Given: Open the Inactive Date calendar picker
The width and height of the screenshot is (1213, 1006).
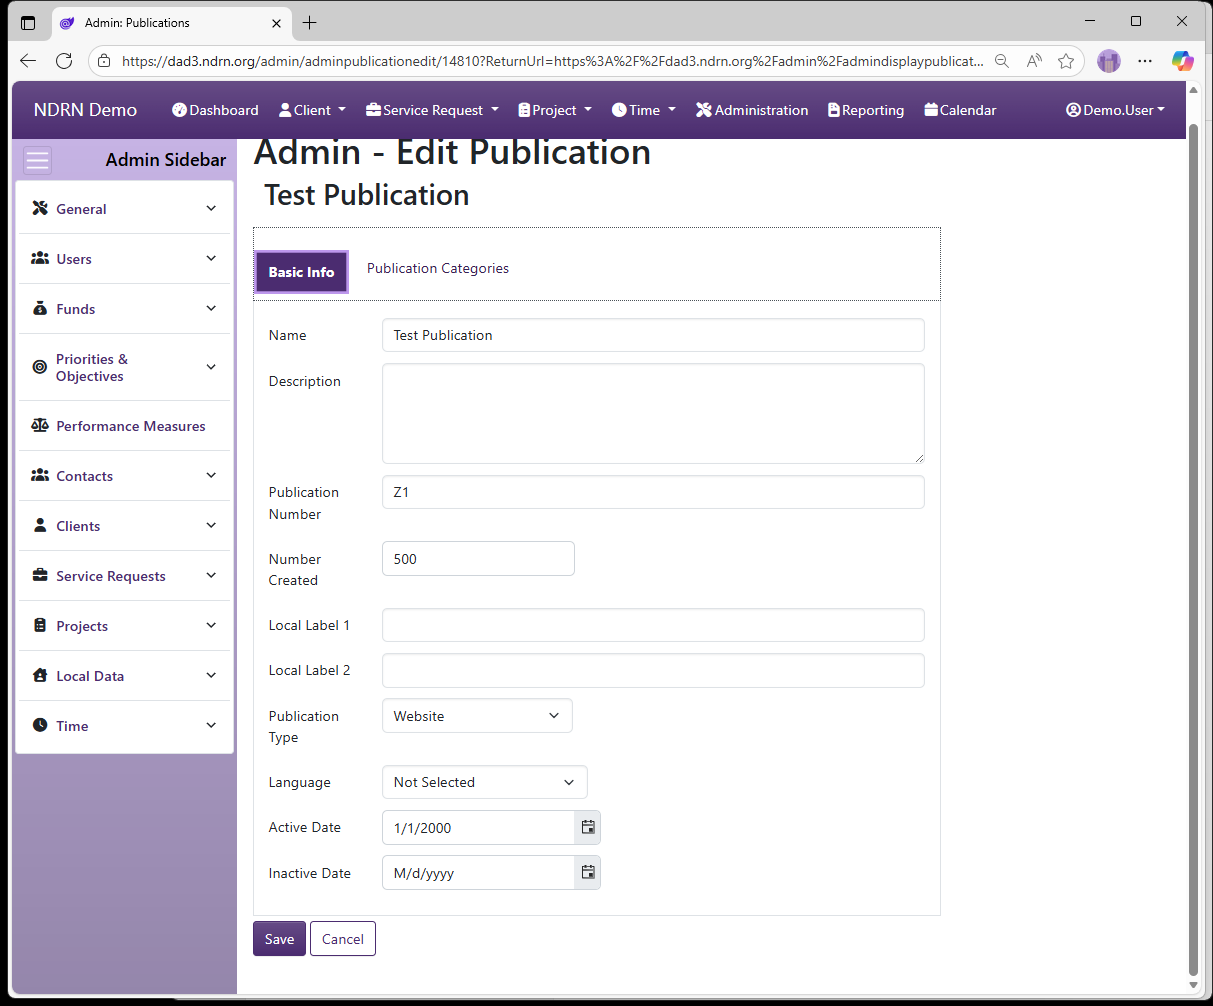Looking at the screenshot, I should [588, 873].
